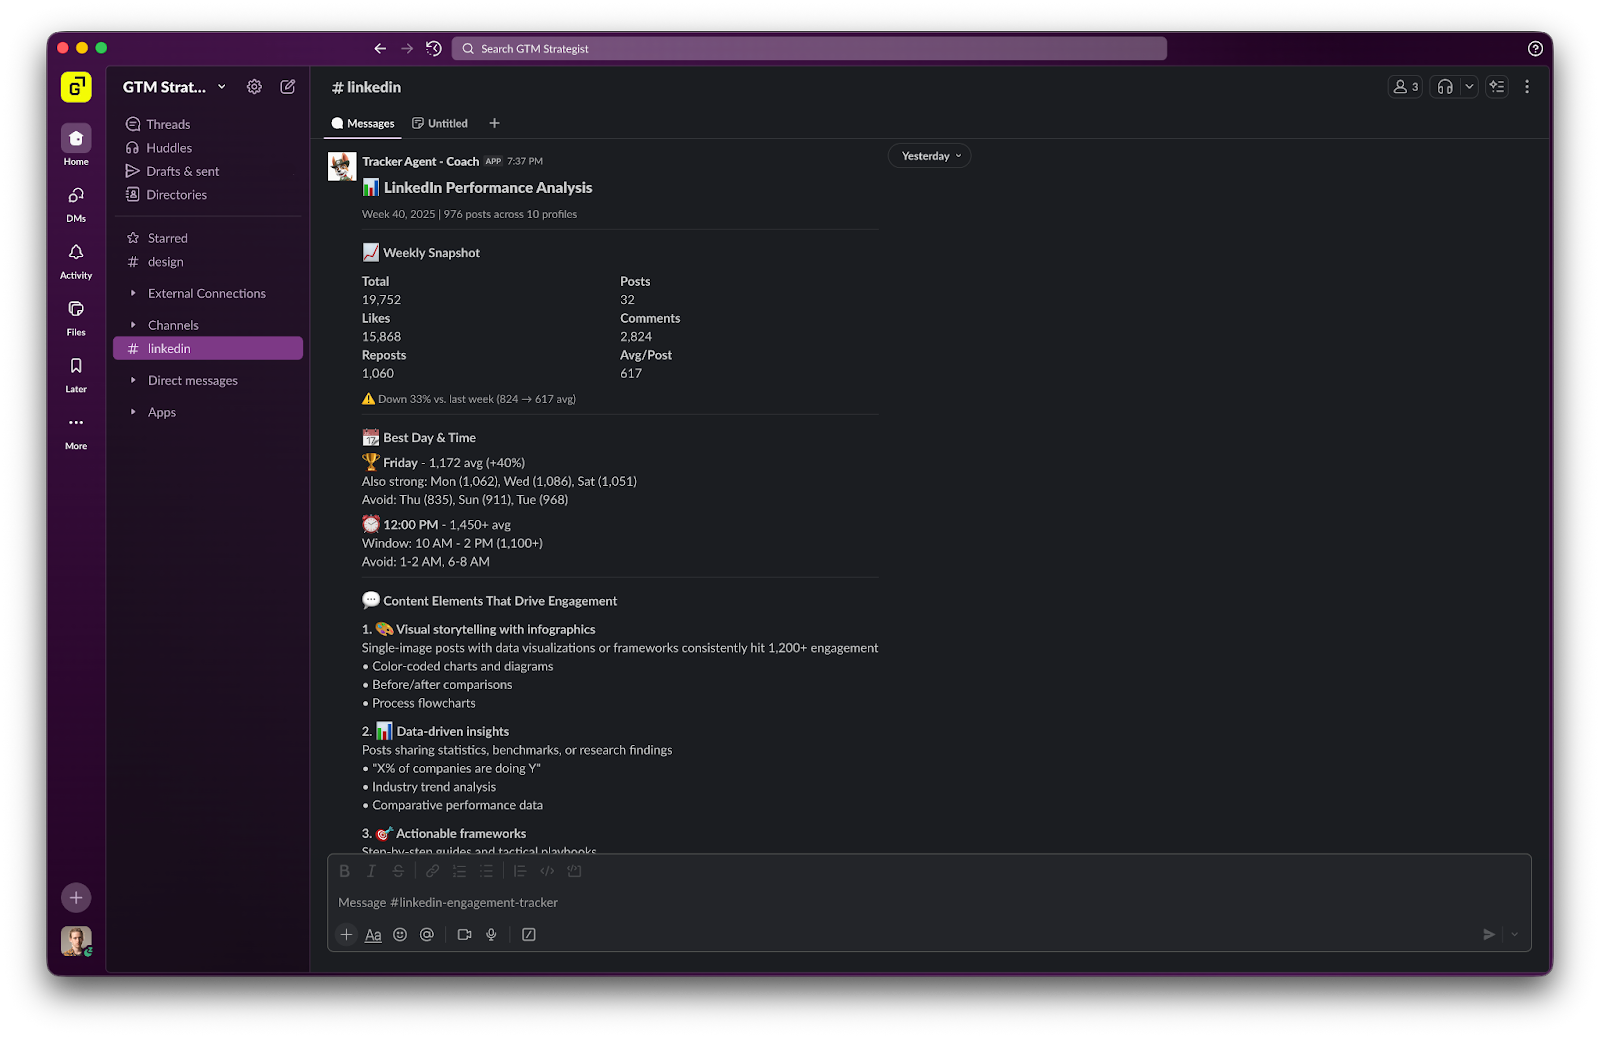The image size is (1600, 1038).
Task: Record a video clip
Action: [464, 934]
